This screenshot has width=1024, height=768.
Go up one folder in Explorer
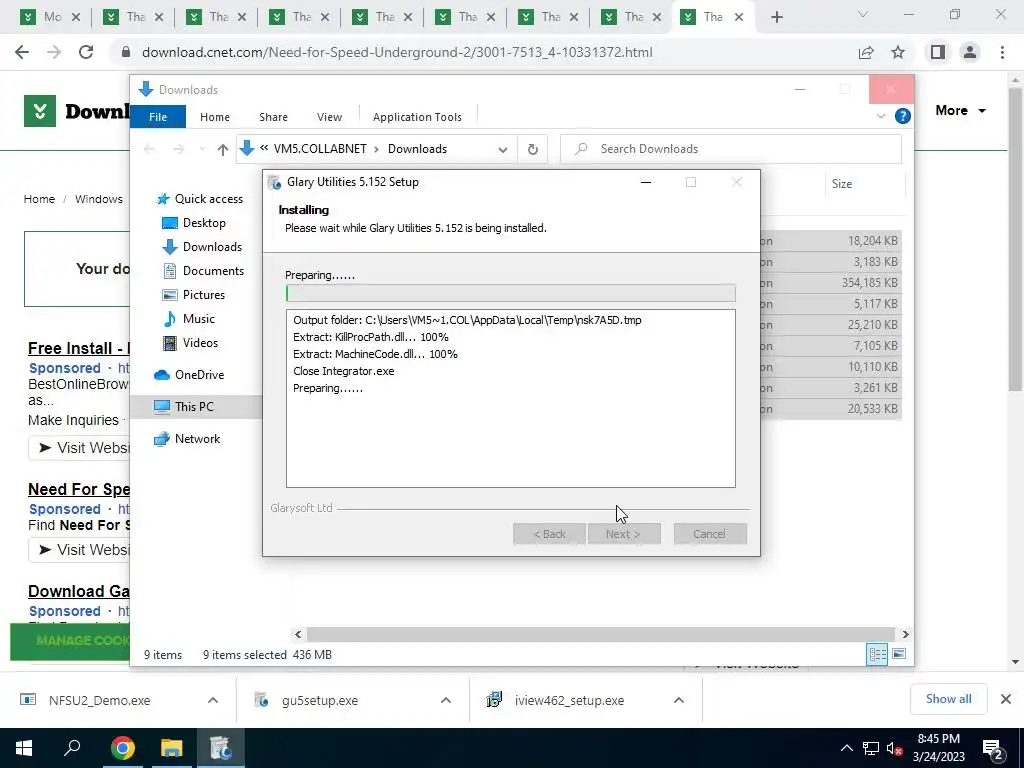tap(223, 150)
